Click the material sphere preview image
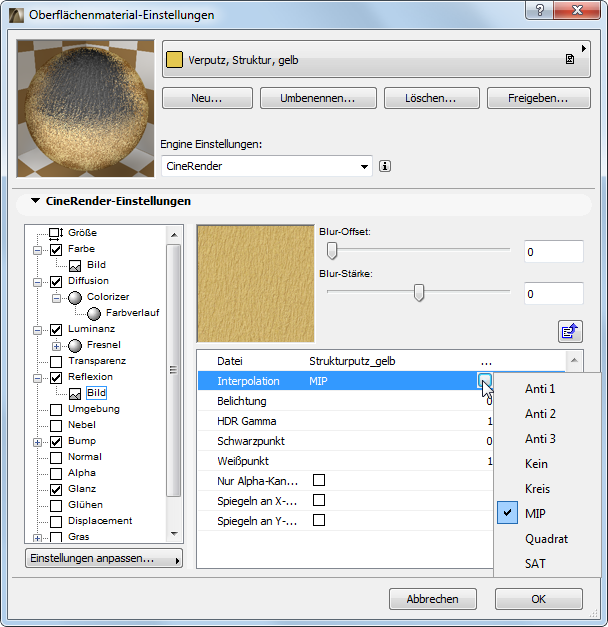This screenshot has height=627, width=608. (x=86, y=108)
